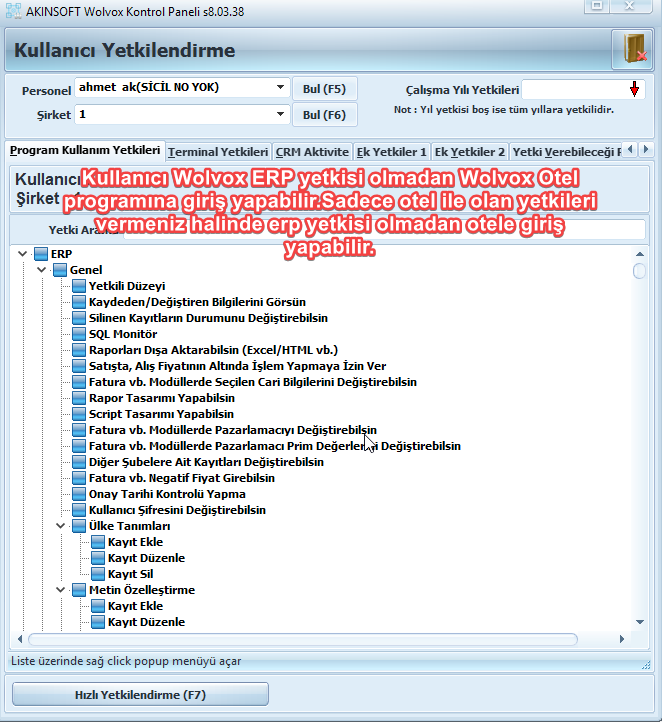Toggle Rapor Tasarımı Yapabilsin box
This screenshot has width=662, height=722.
(x=79, y=398)
